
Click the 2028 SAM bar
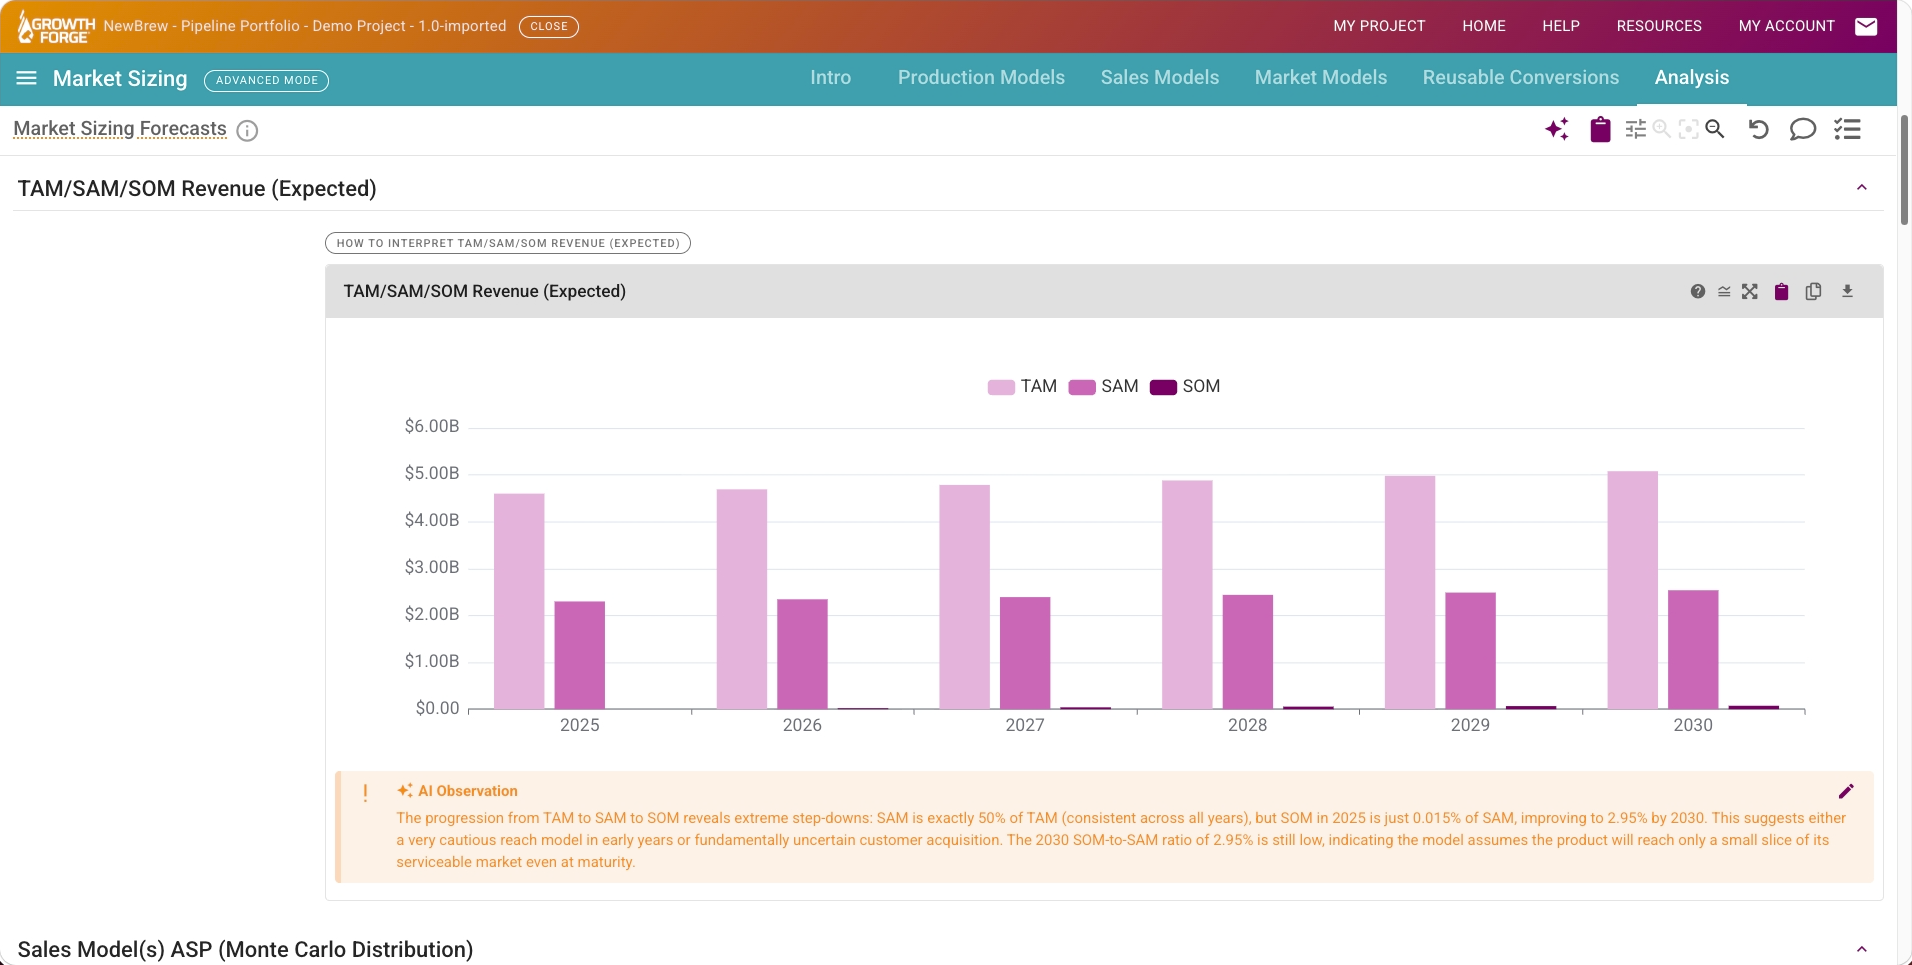1248,652
